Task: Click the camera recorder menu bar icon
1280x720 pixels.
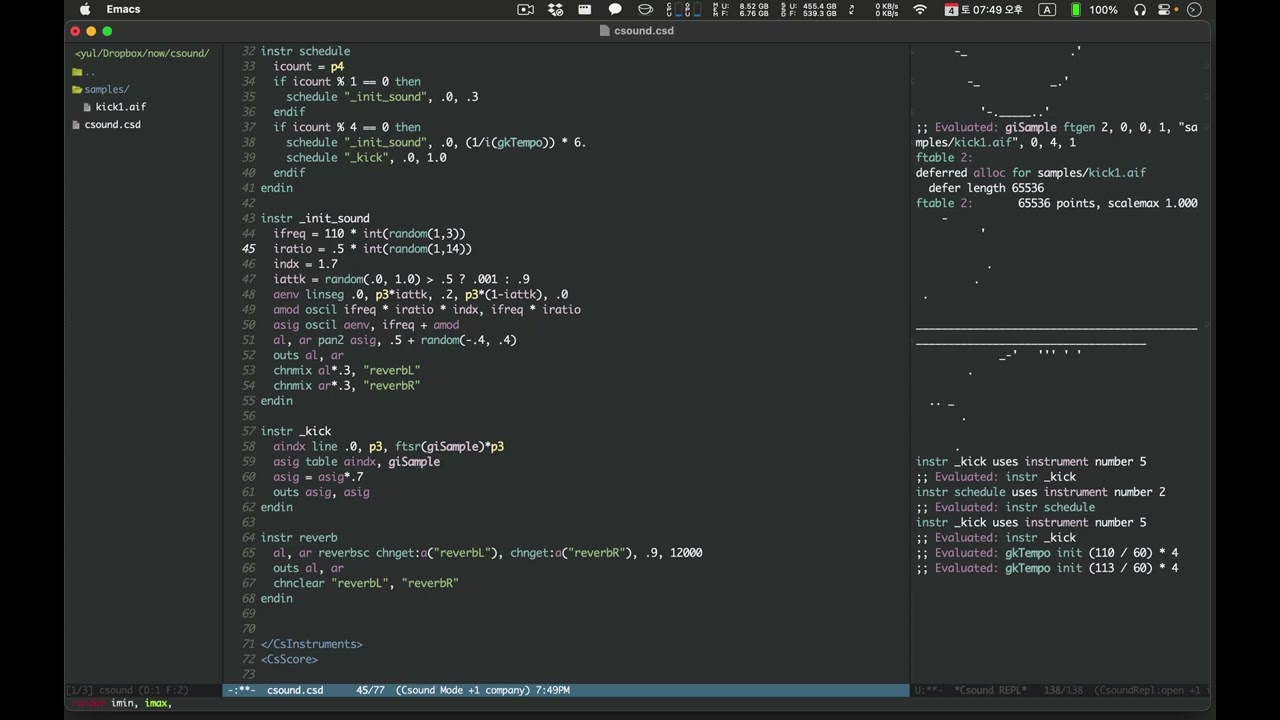Action: coord(525,10)
